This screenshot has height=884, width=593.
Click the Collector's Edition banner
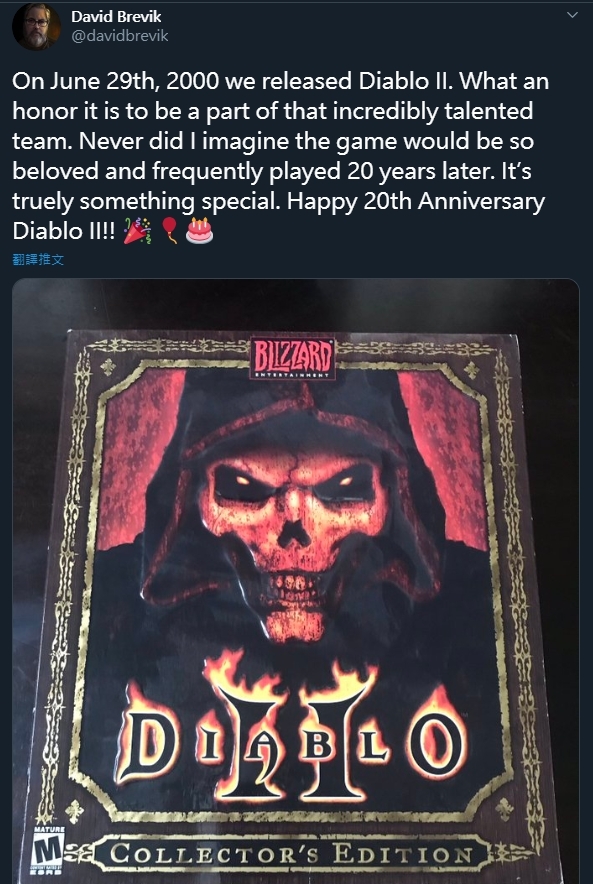click(291, 853)
